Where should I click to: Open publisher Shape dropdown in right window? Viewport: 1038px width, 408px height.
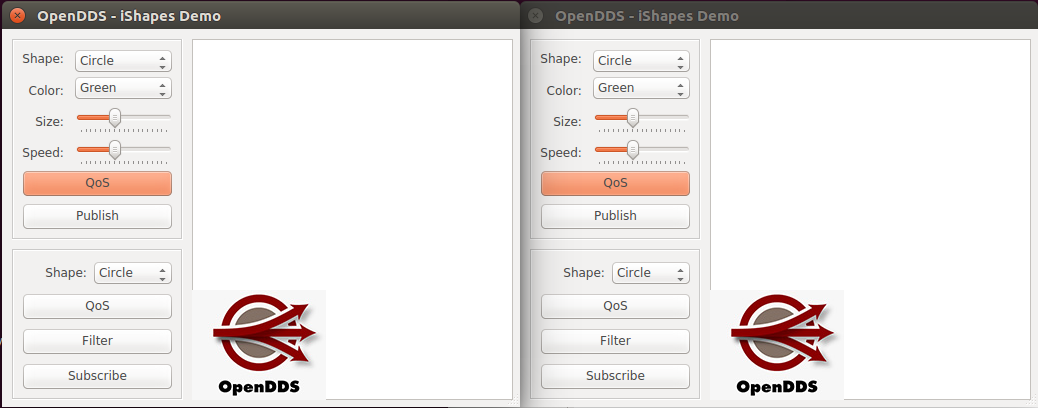pyautogui.click(x=641, y=61)
